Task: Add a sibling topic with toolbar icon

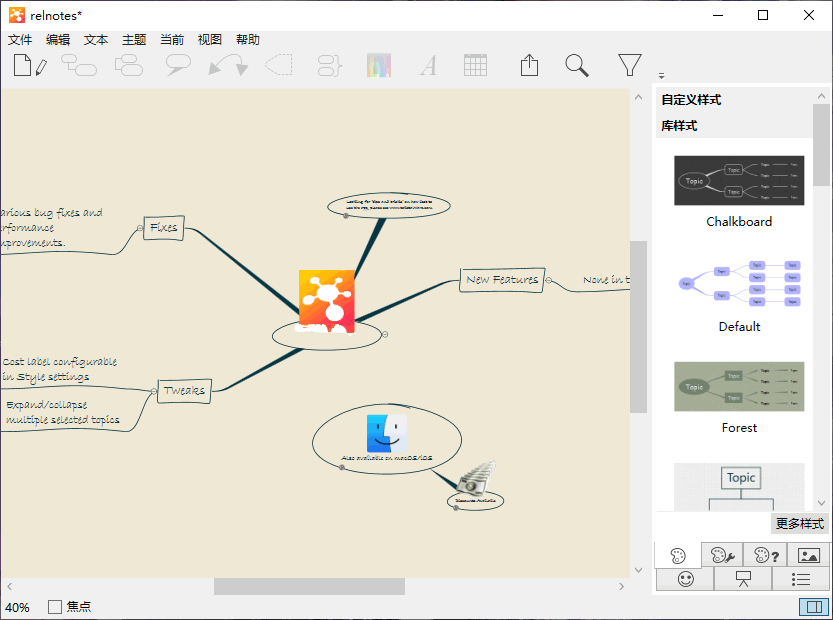Action: tap(129, 65)
